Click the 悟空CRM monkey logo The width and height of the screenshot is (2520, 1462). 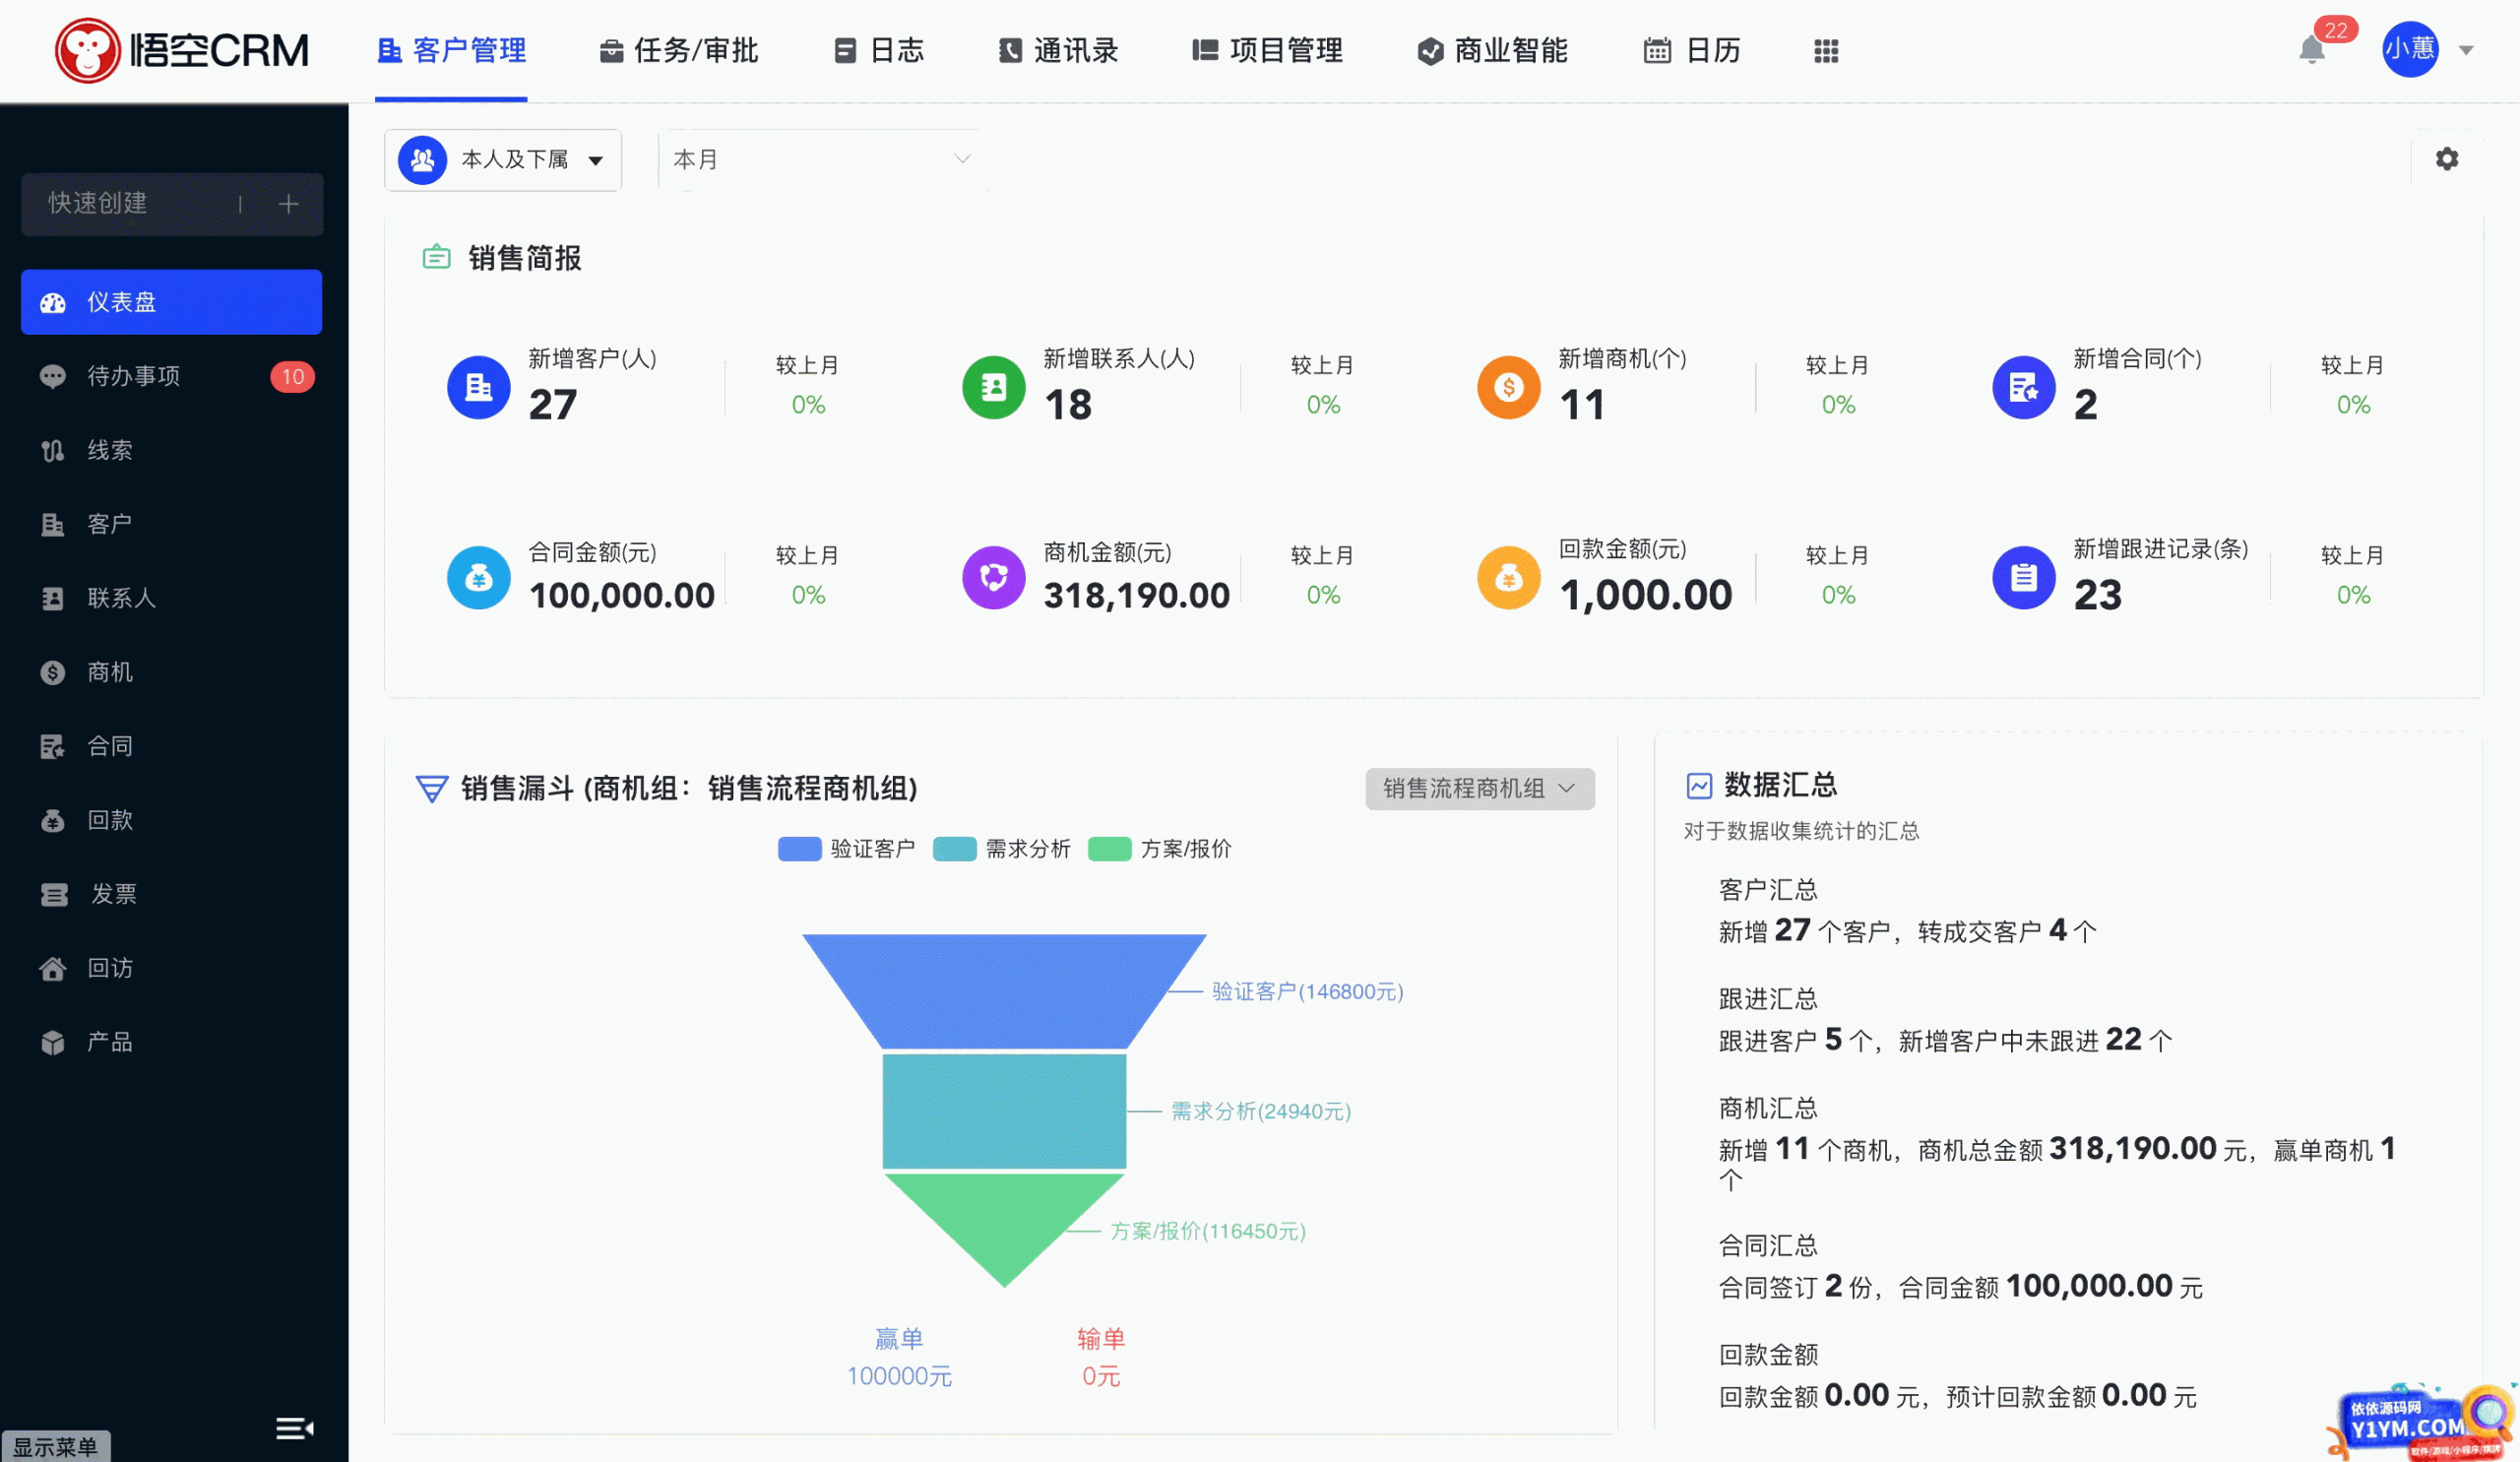click(x=87, y=51)
